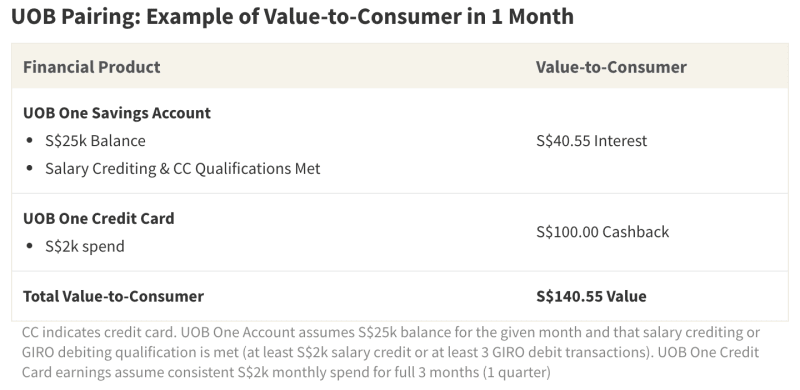Select the S$140.55 Value total cell

tap(591, 296)
